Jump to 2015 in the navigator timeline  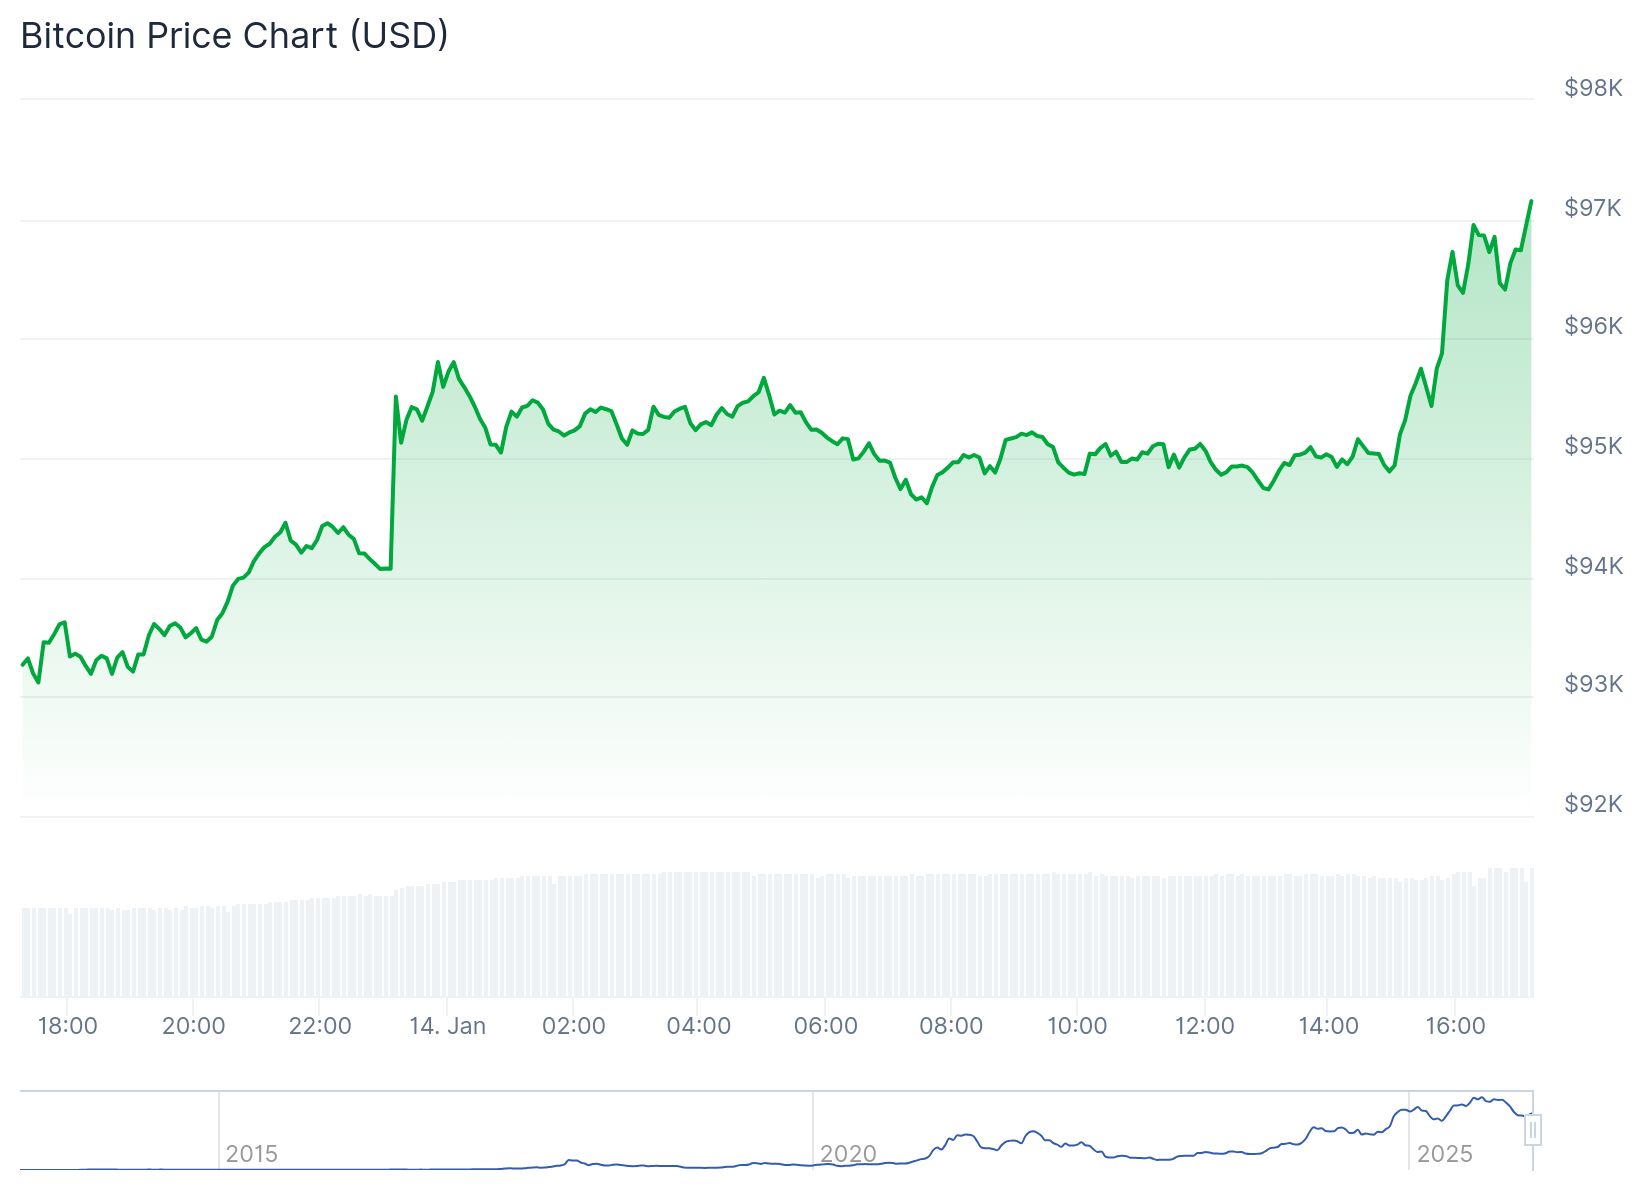pos(252,1154)
